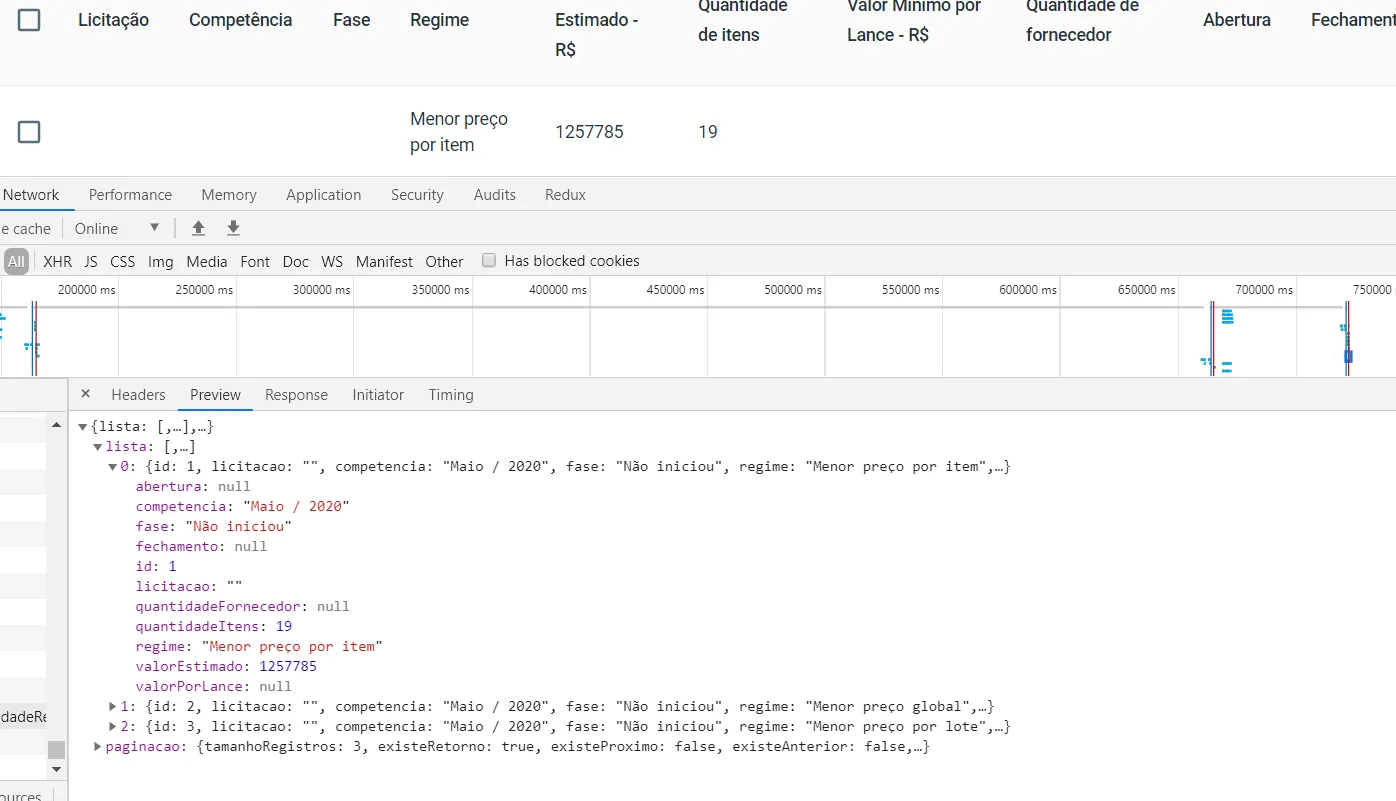Click the Abertura column header
The height and width of the screenshot is (801, 1396).
point(1237,20)
